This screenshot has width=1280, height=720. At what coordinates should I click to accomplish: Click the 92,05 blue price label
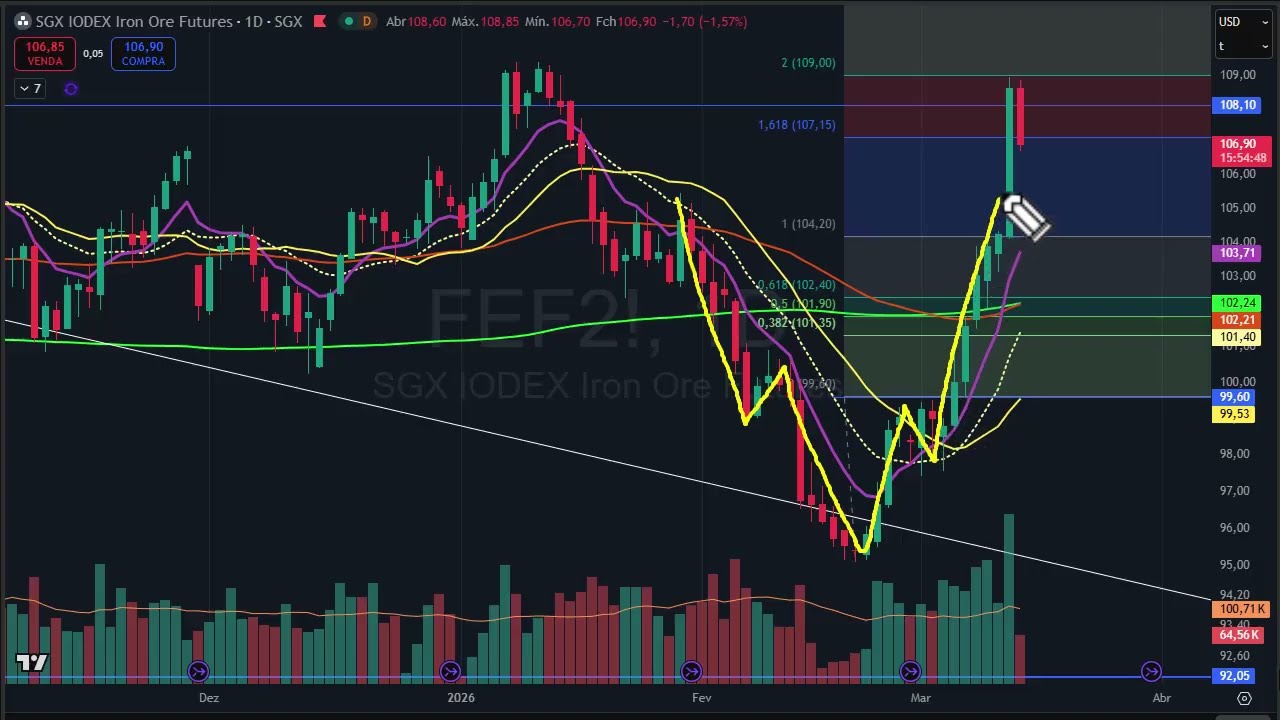click(1235, 676)
